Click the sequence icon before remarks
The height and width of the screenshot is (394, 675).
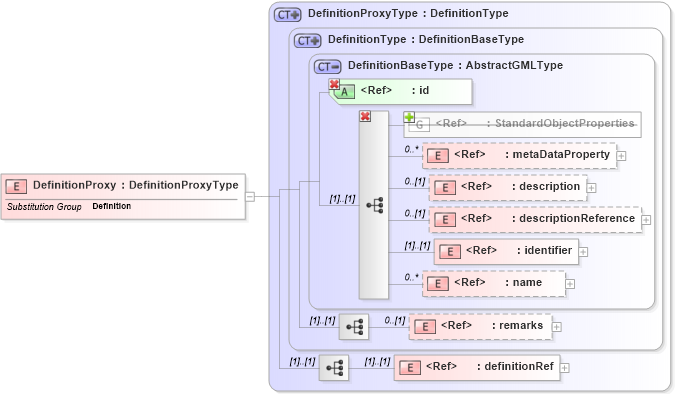coord(354,327)
